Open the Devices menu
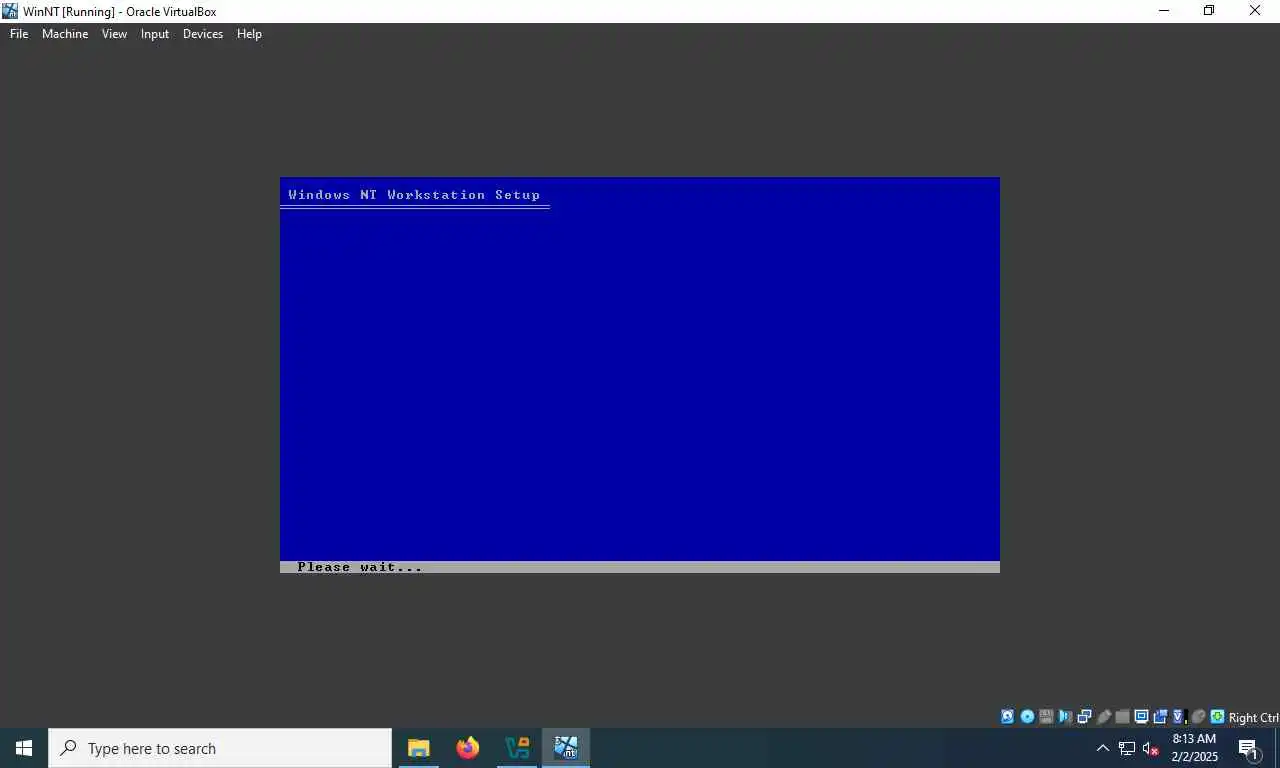Viewport: 1280px width, 768px height. pos(203,34)
